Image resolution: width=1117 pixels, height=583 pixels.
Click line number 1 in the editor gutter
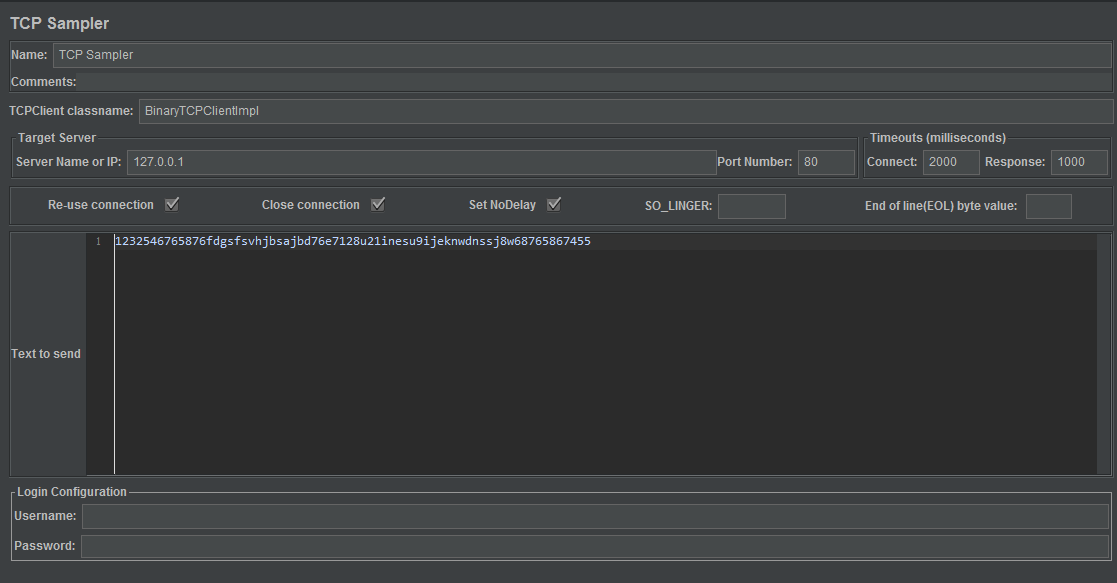point(97,241)
